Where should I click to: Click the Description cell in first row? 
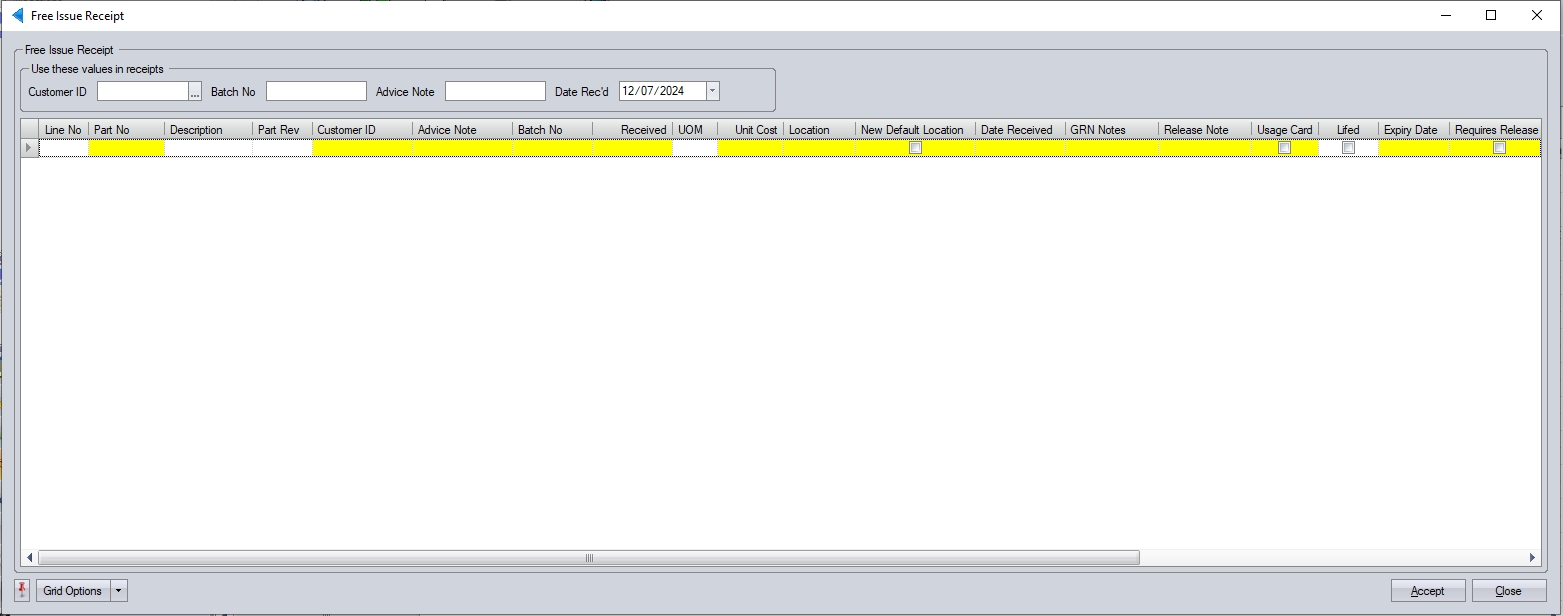tap(208, 148)
